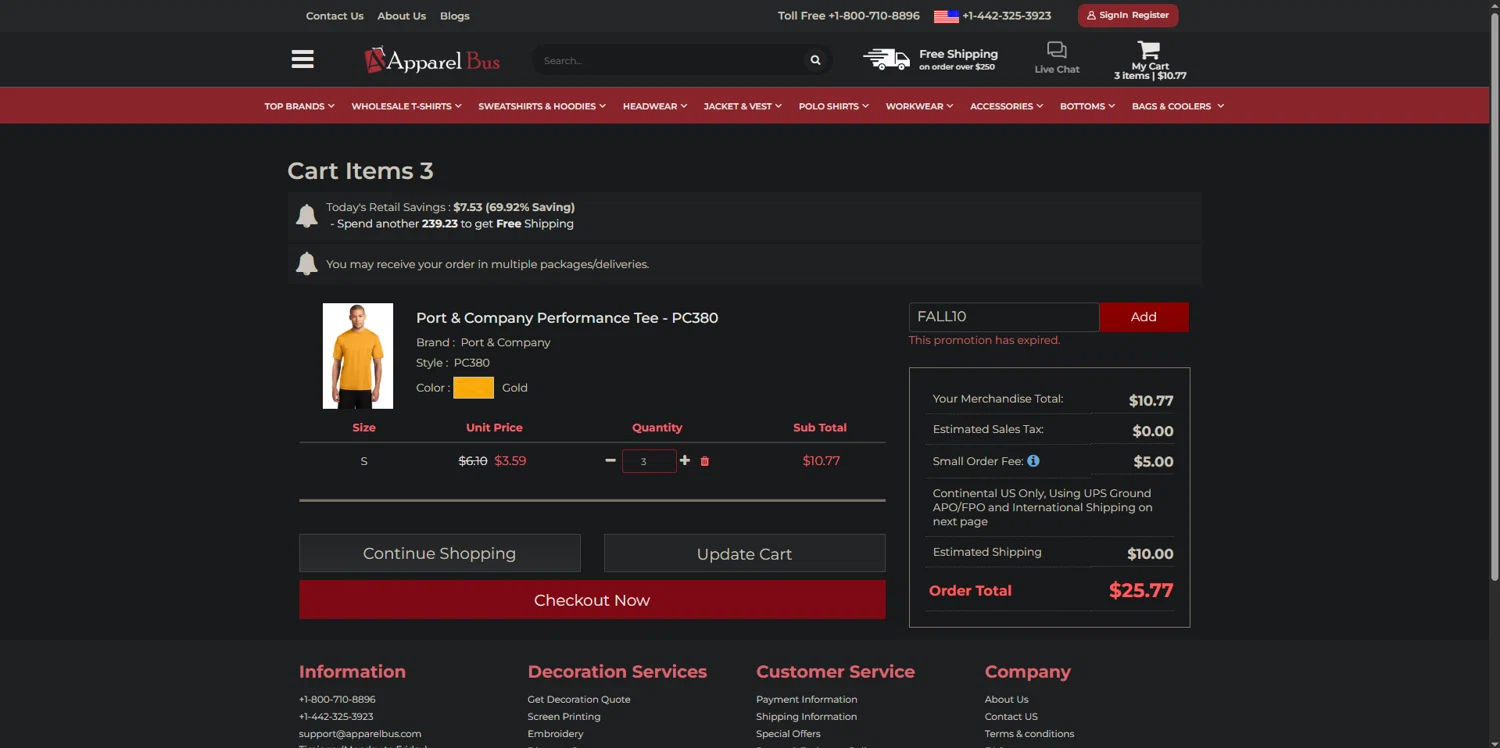Open Port & Company Performance Tee title

click(x=567, y=318)
